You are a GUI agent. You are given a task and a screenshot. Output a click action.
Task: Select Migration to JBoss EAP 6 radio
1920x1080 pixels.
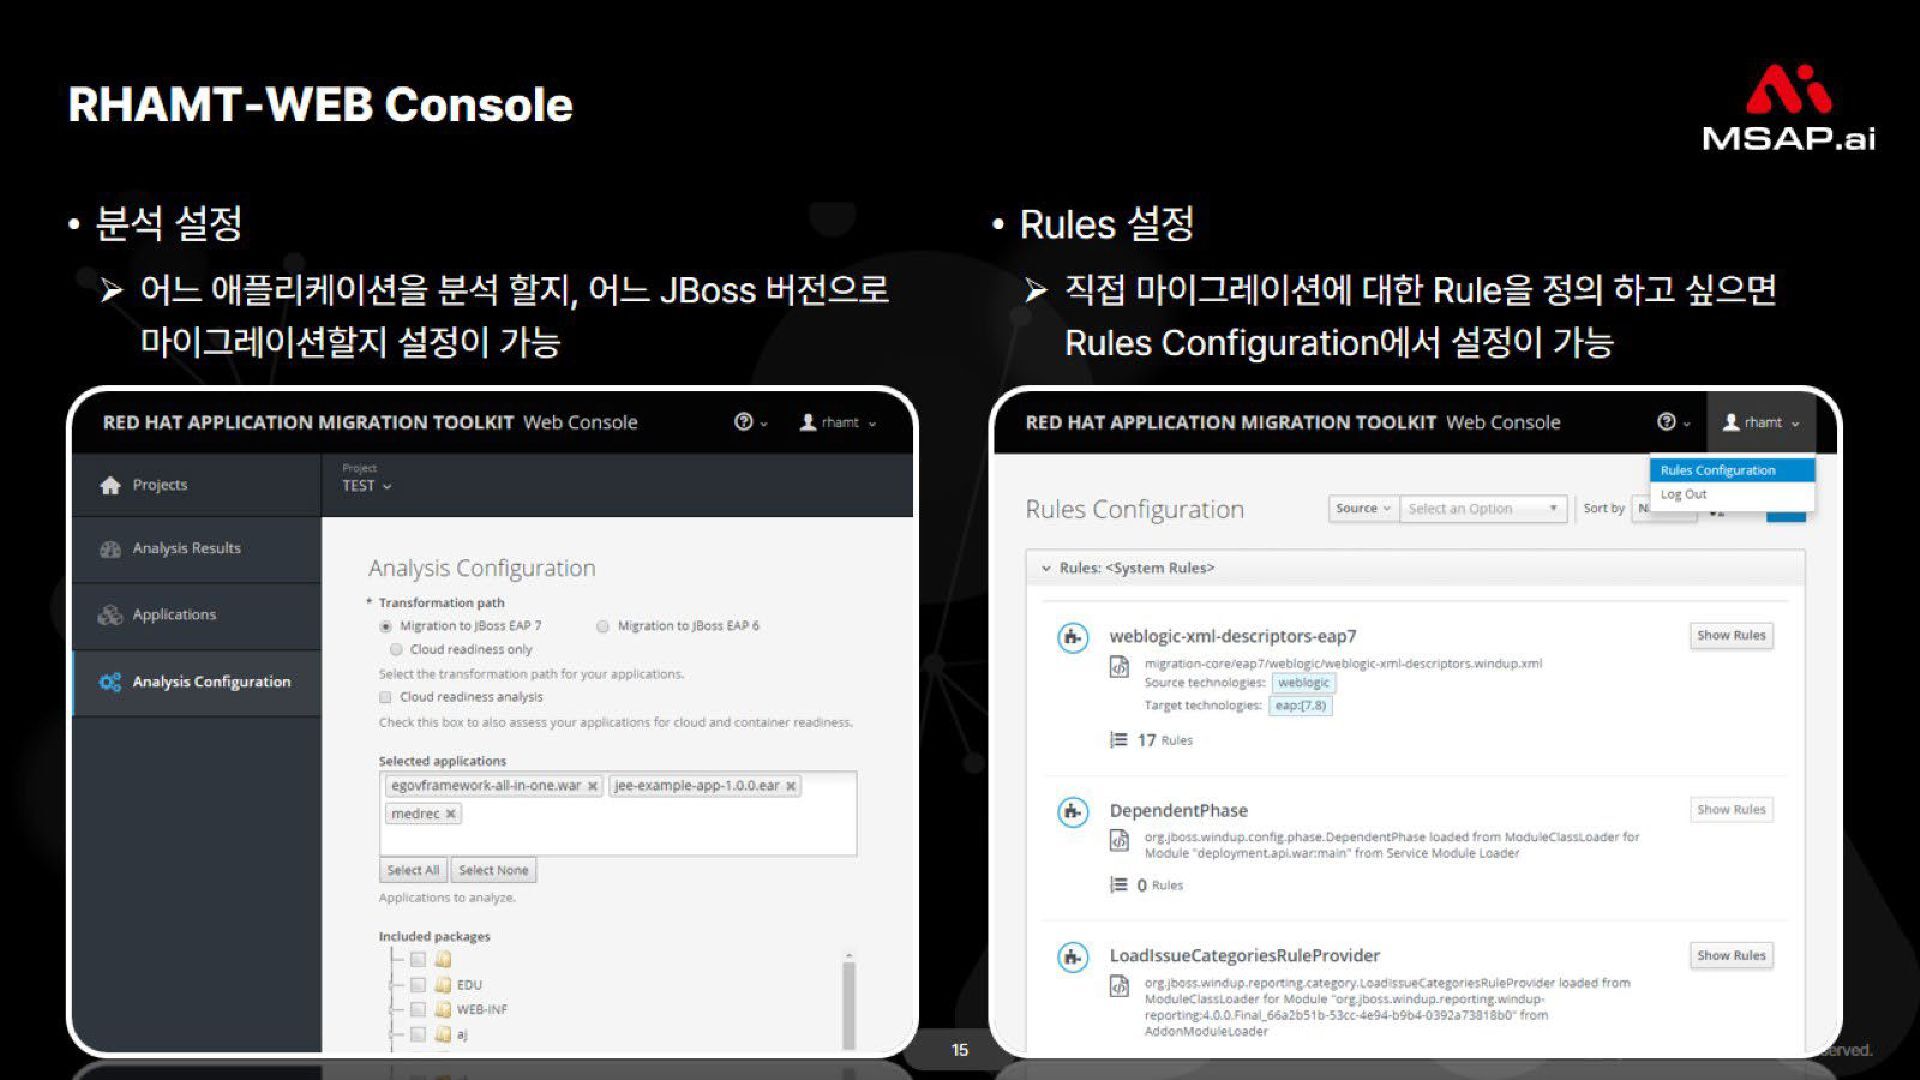(x=602, y=626)
